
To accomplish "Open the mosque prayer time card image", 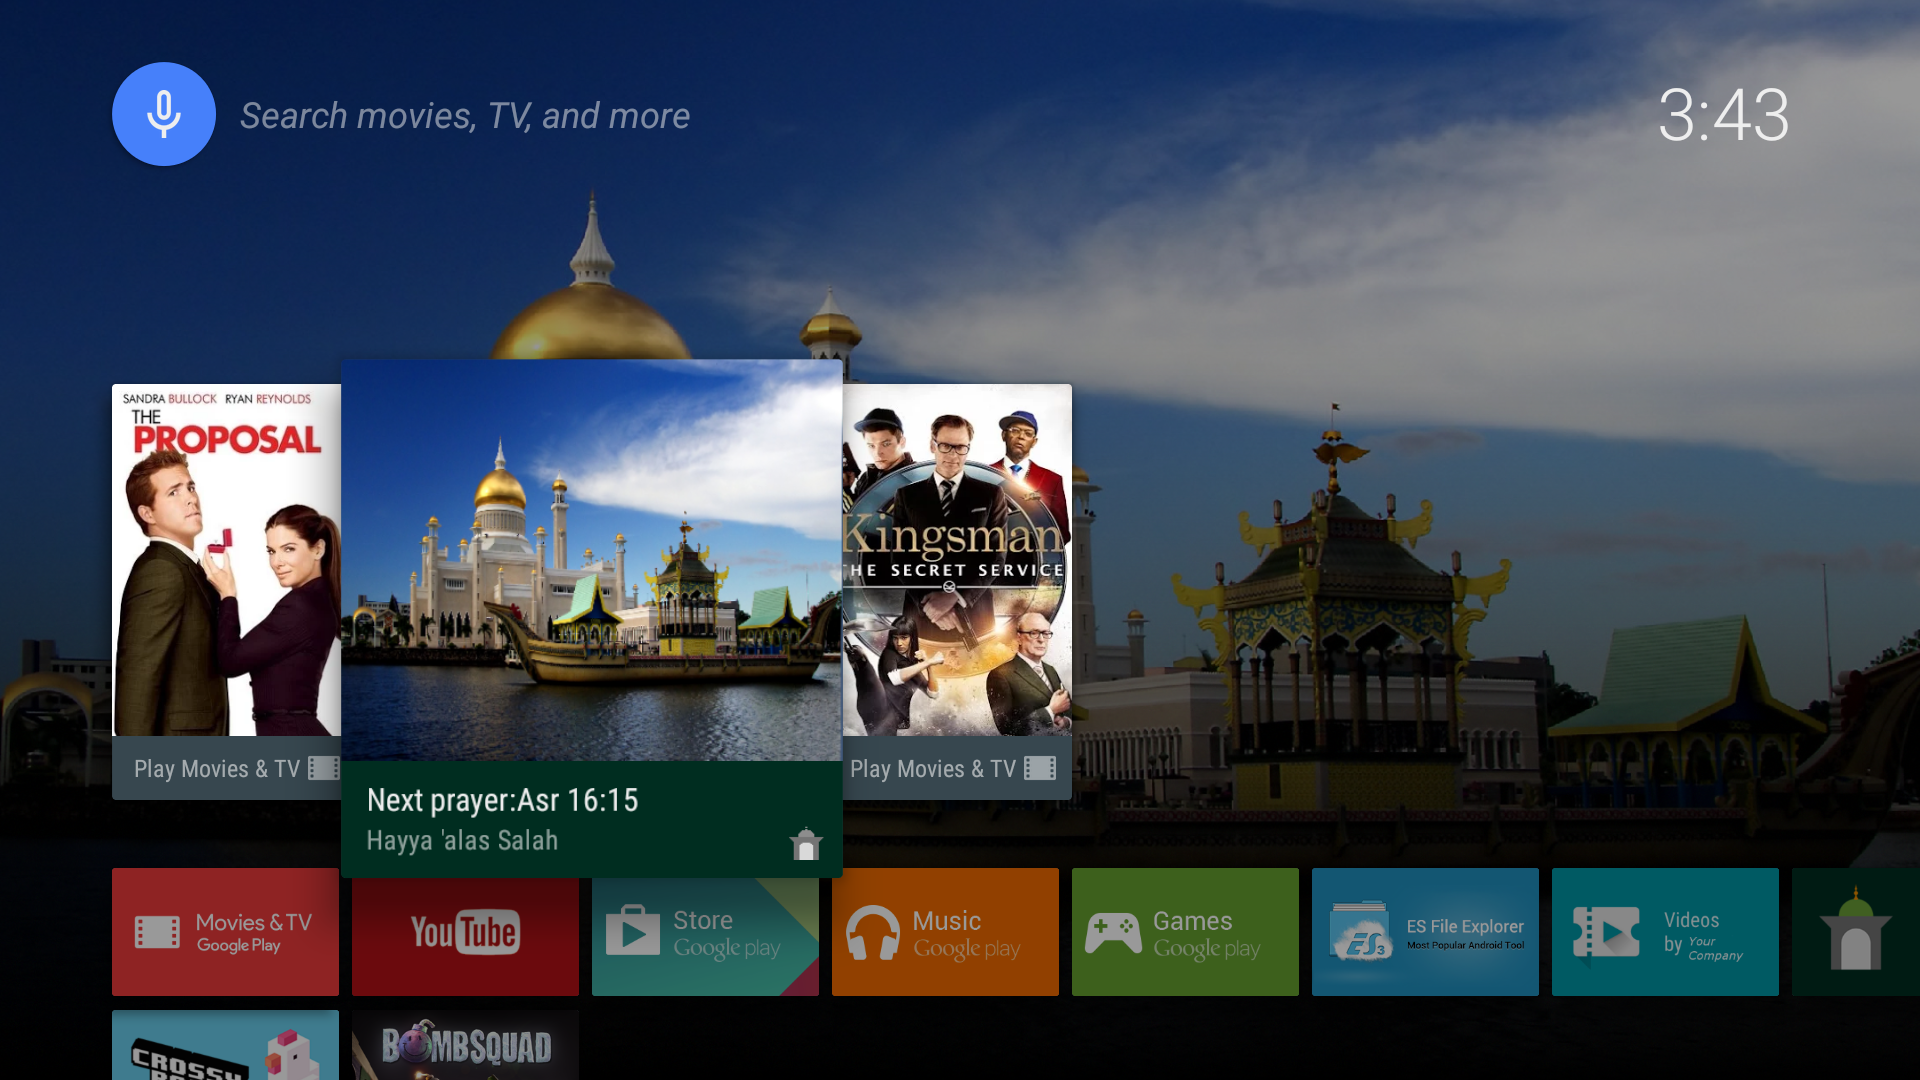I will 592,560.
